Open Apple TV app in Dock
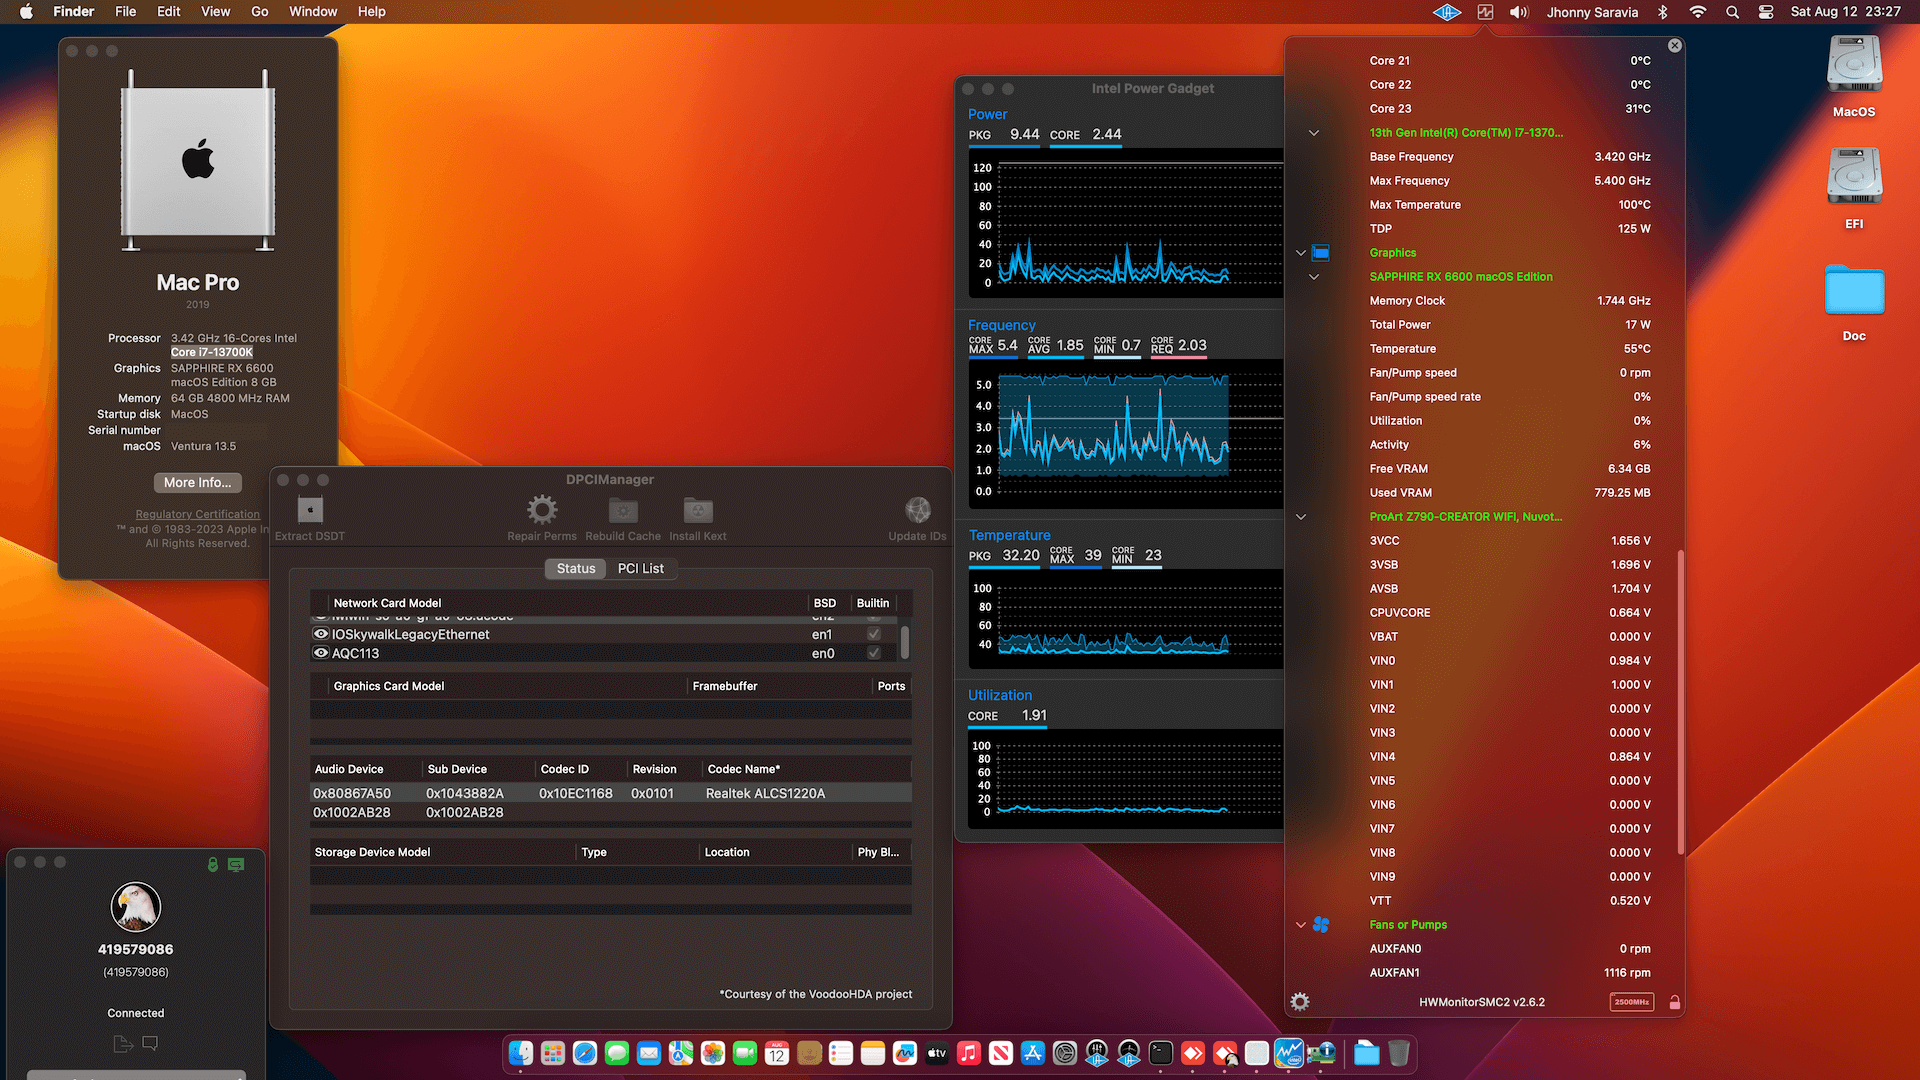 pyautogui.click(x=937, y=1053)
